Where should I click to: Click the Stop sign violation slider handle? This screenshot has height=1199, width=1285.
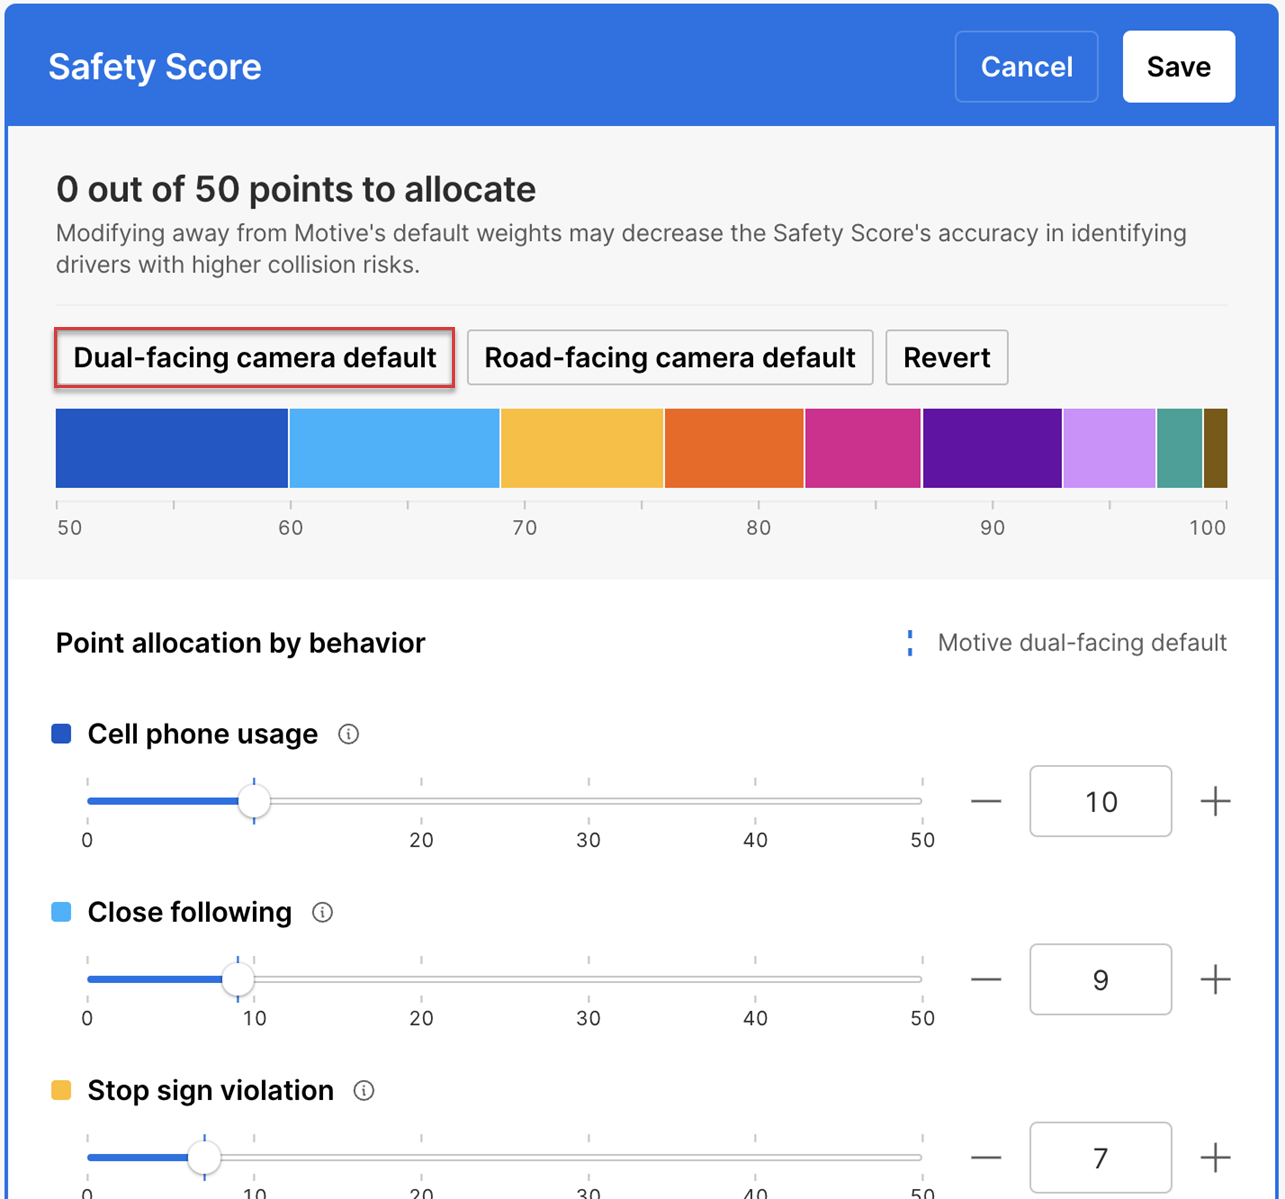click(204, 1157)
